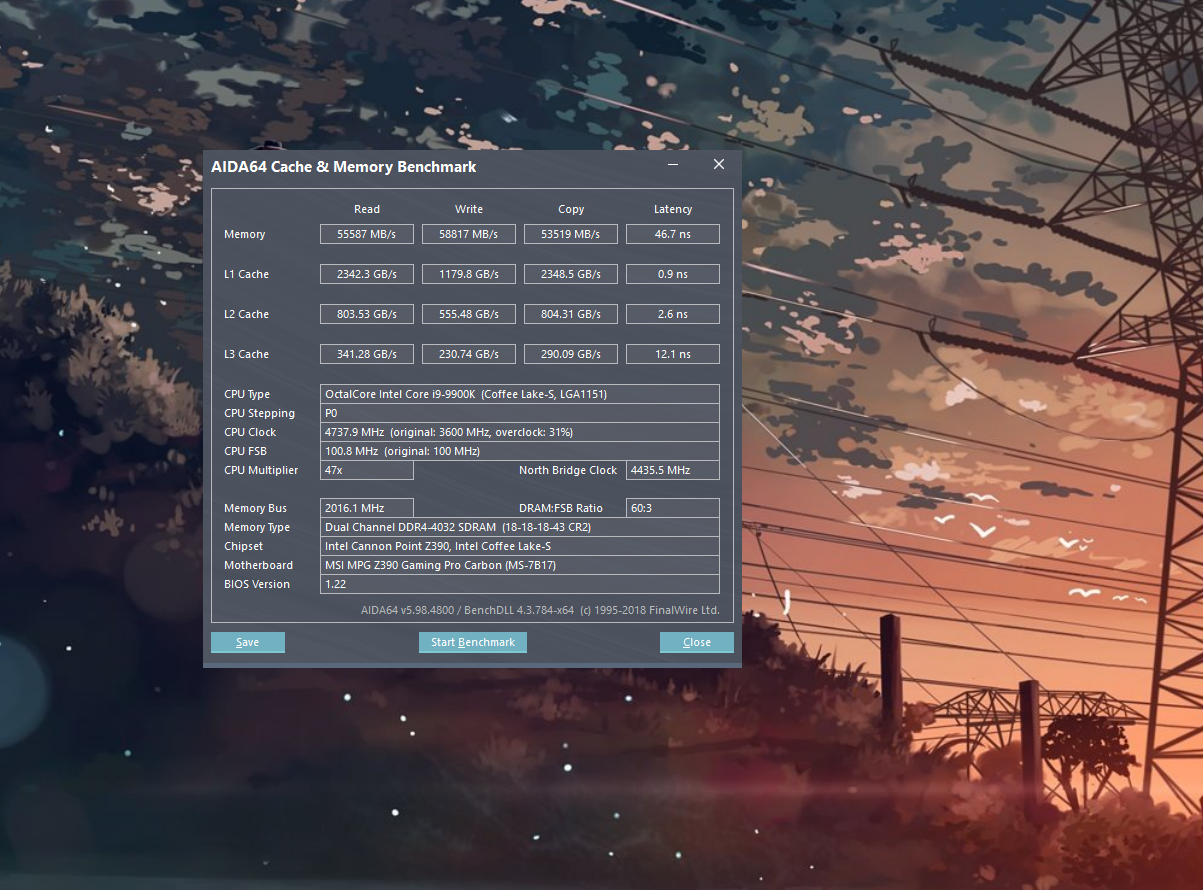Click Memory Type Dual Channel DDR4-4032 field

coord(520,527)
